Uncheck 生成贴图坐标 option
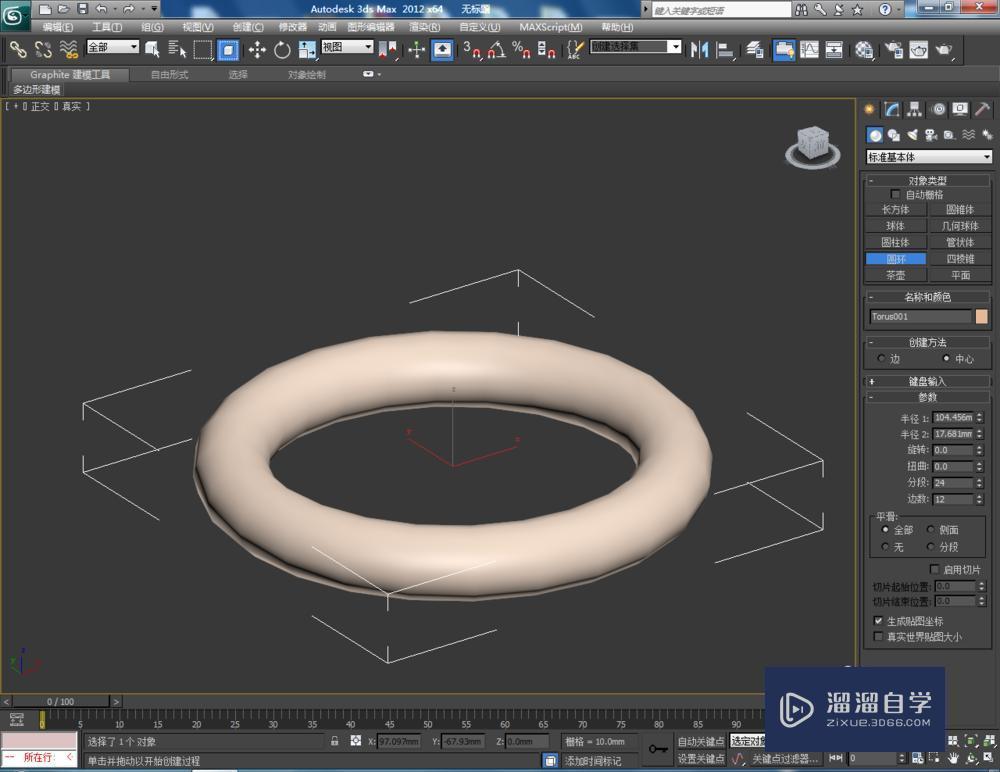The height and width of the screenshot is (772, 1000). tap(878, 620)
